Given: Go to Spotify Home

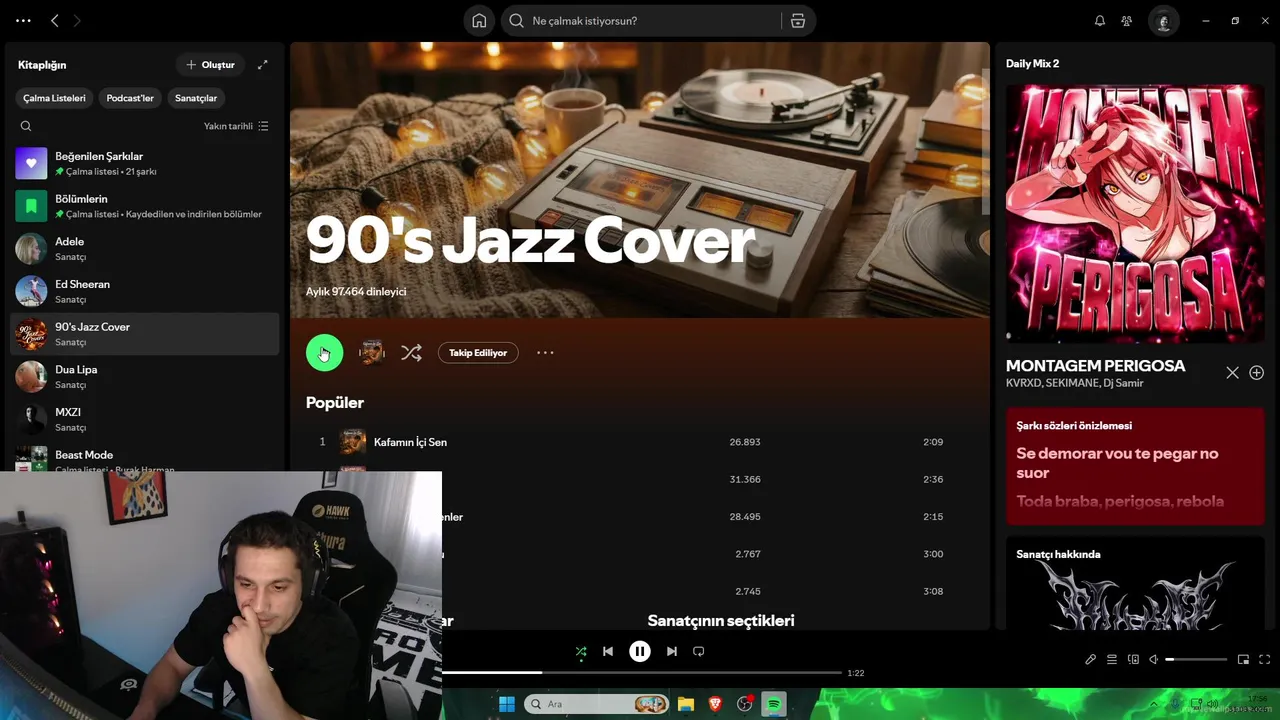Looking at the screenshot, I should coord(479,21).
